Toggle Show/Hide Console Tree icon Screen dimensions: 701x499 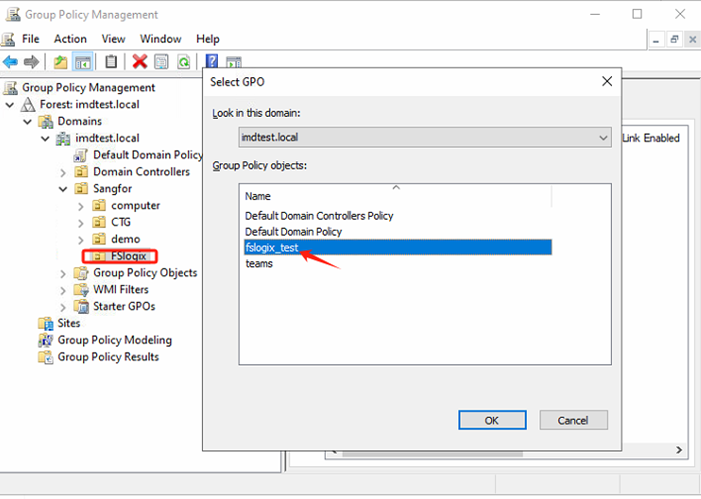[83, 62]
